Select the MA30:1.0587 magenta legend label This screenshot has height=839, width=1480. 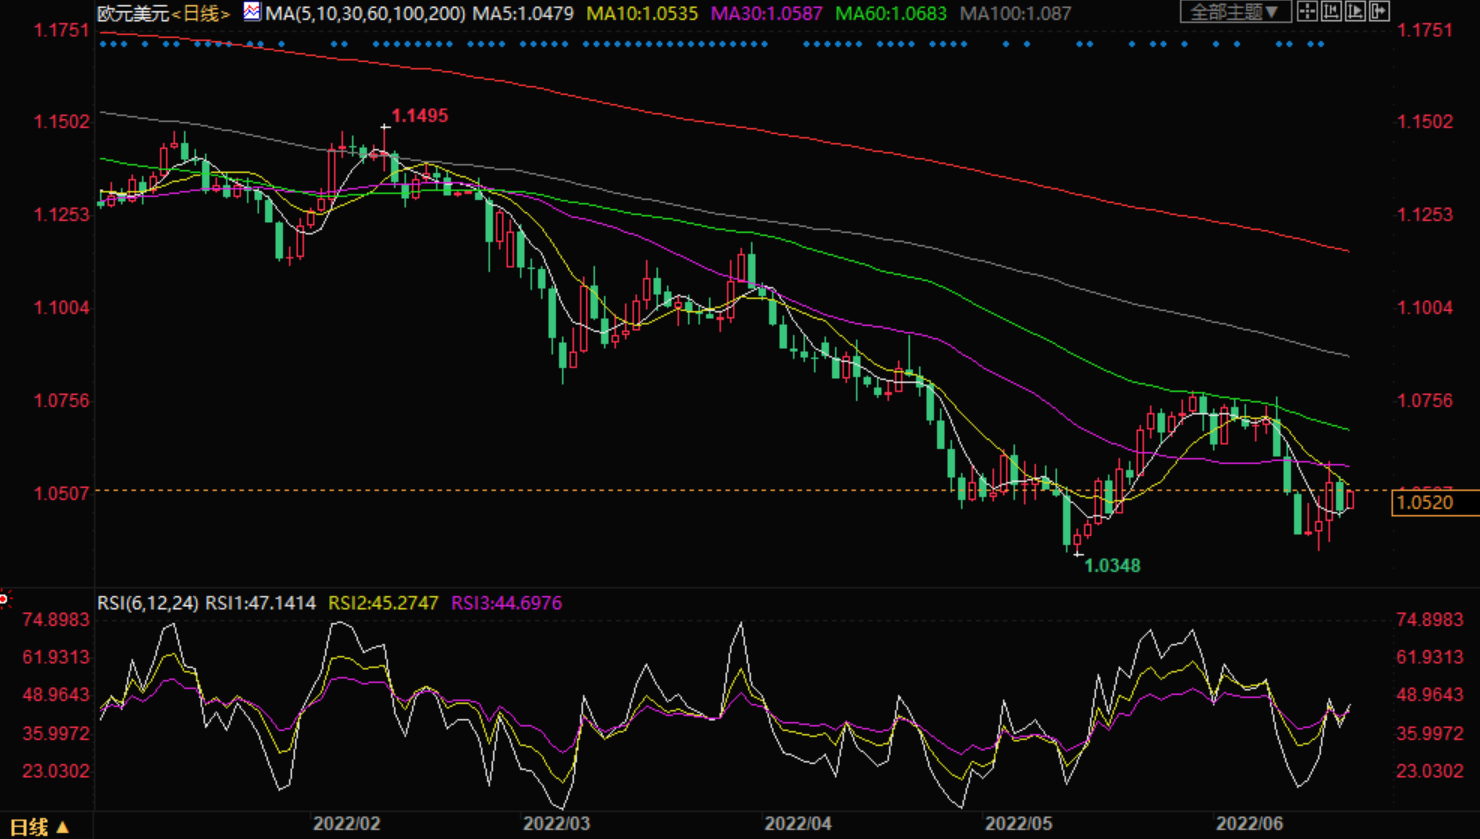click(766, 14)
